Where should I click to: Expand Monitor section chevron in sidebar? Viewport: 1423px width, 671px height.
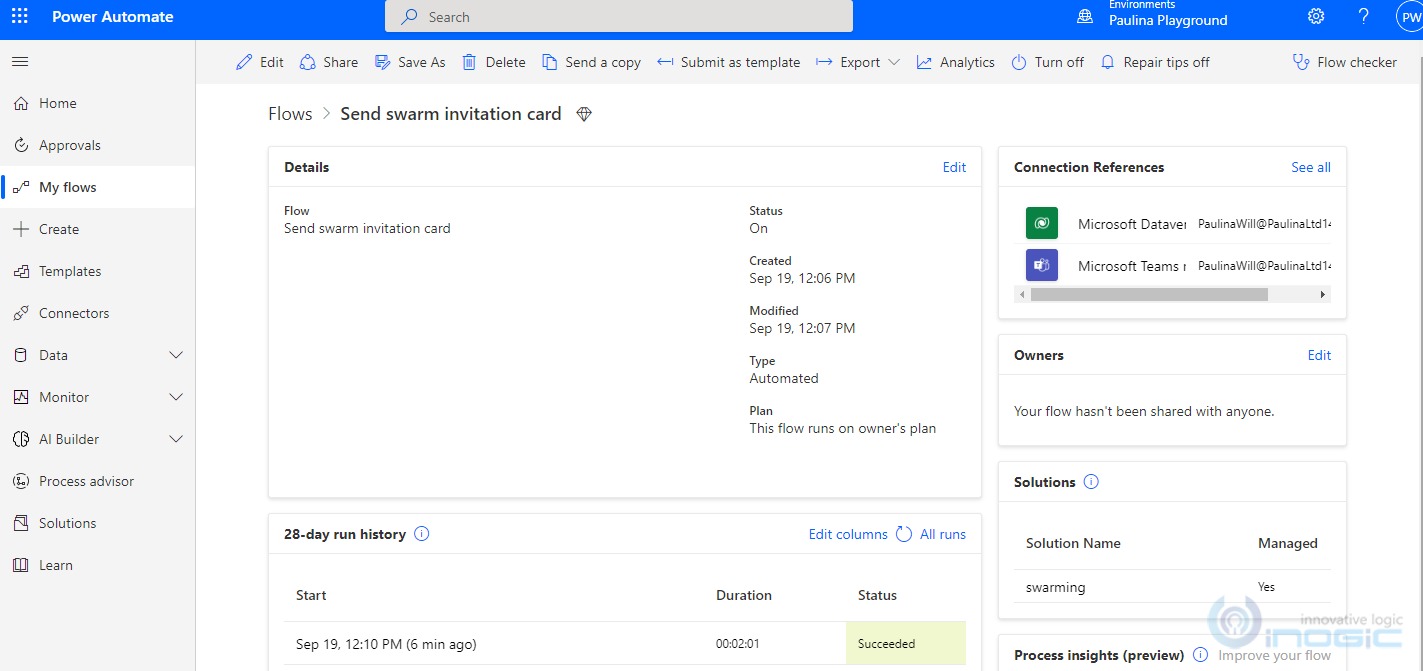pos(177,397)
